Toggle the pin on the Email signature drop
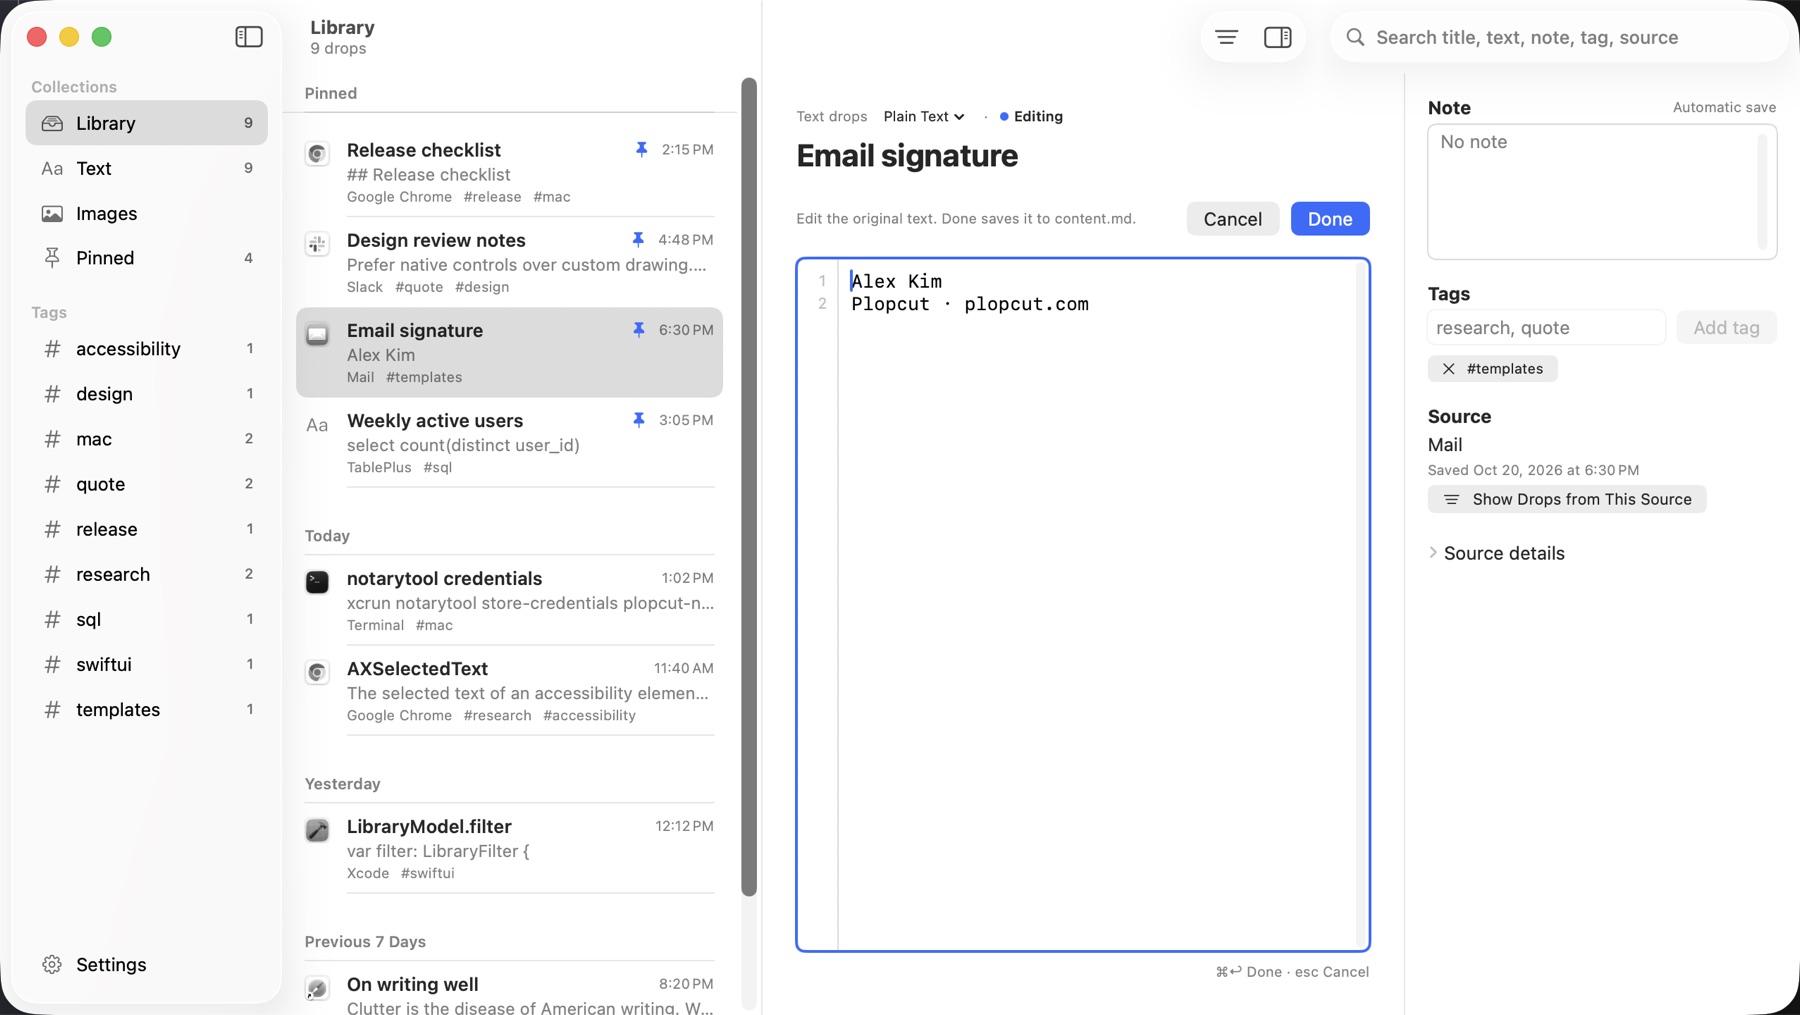The image size is (1800, 1015). coord(638,329)
